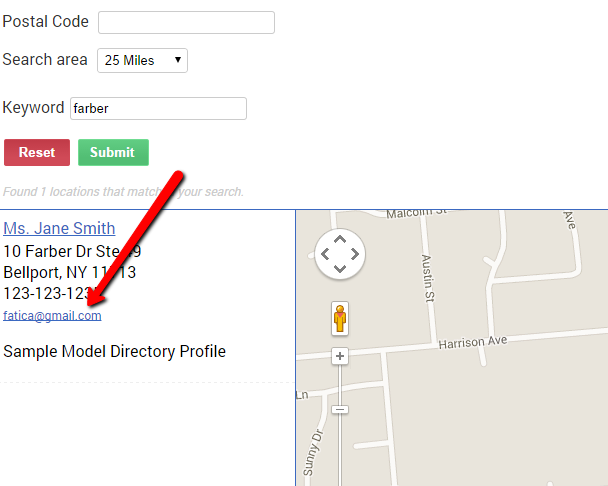
Task: Select the Sample Model Directory Profile text
Action: (114, 351)
